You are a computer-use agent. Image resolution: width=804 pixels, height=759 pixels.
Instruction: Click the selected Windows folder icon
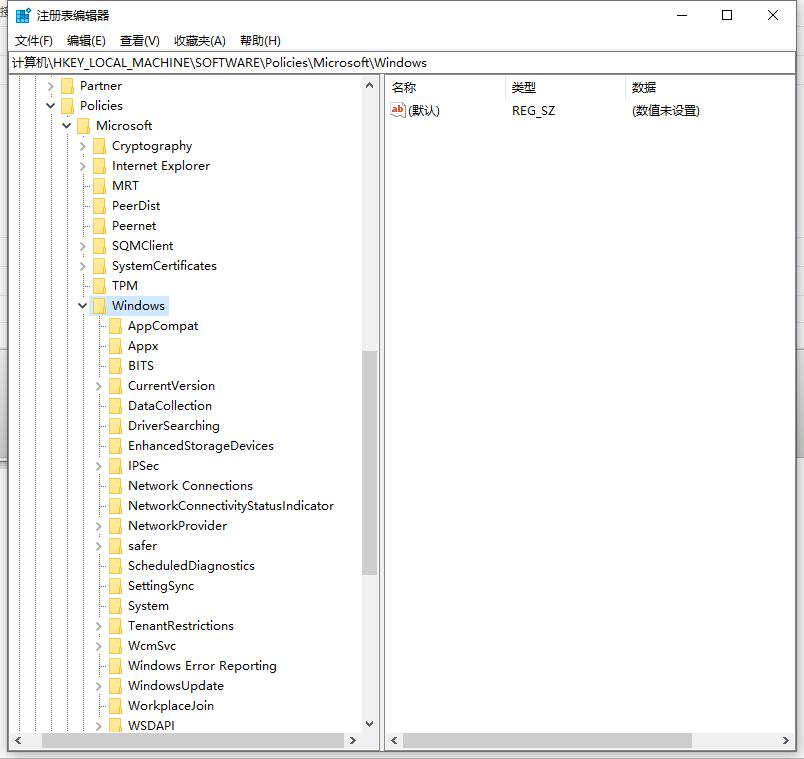pyautogui.click(x=99, y=306)
